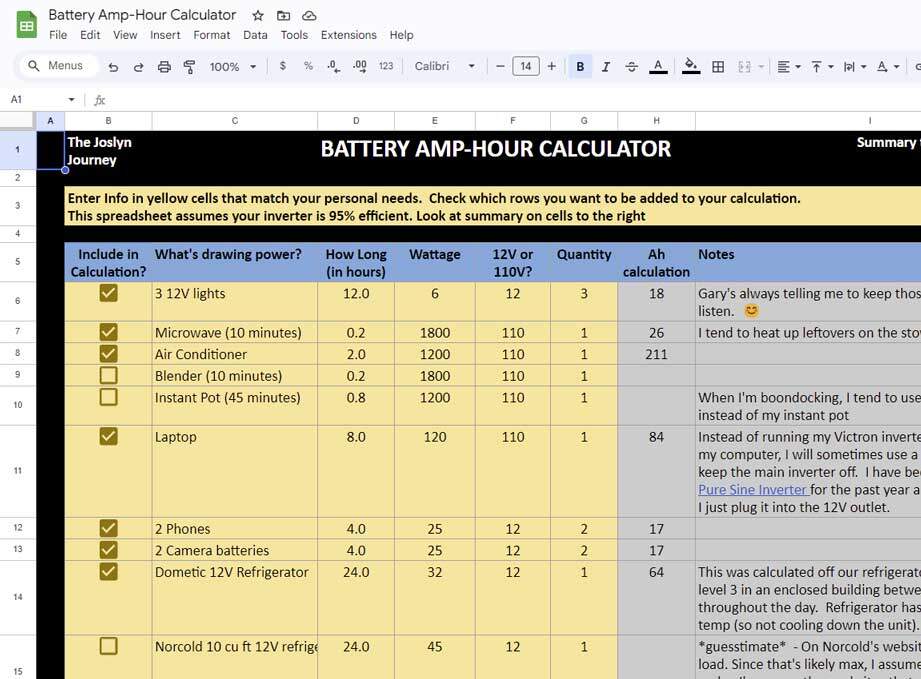The width and height of the screenshot is (921, 679).
Task: Select the Ah calculation value 211
Action: (656, 354)
